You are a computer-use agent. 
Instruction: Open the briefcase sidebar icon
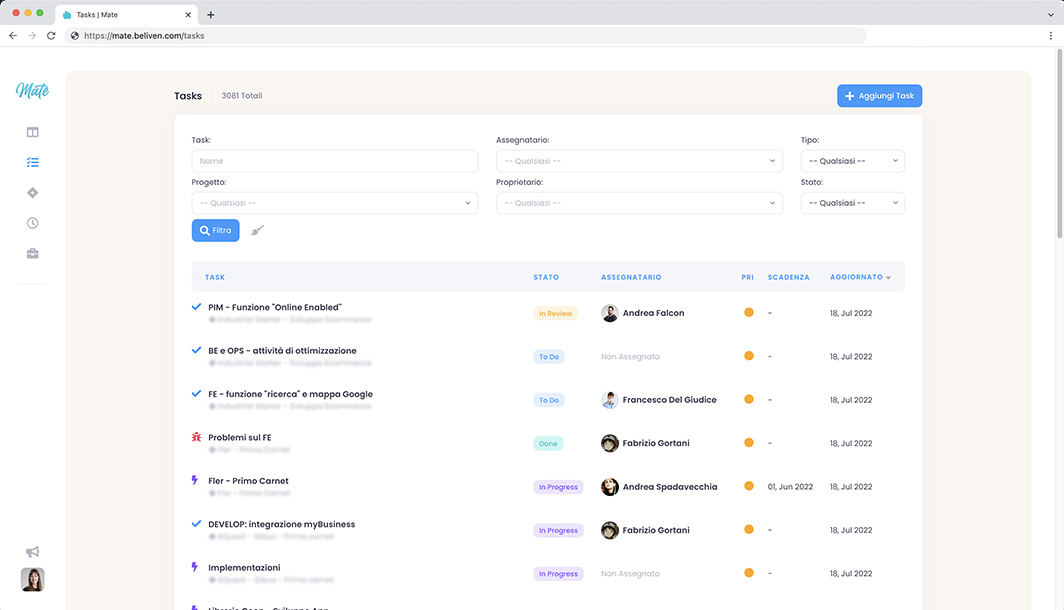(x=33, y=254)
